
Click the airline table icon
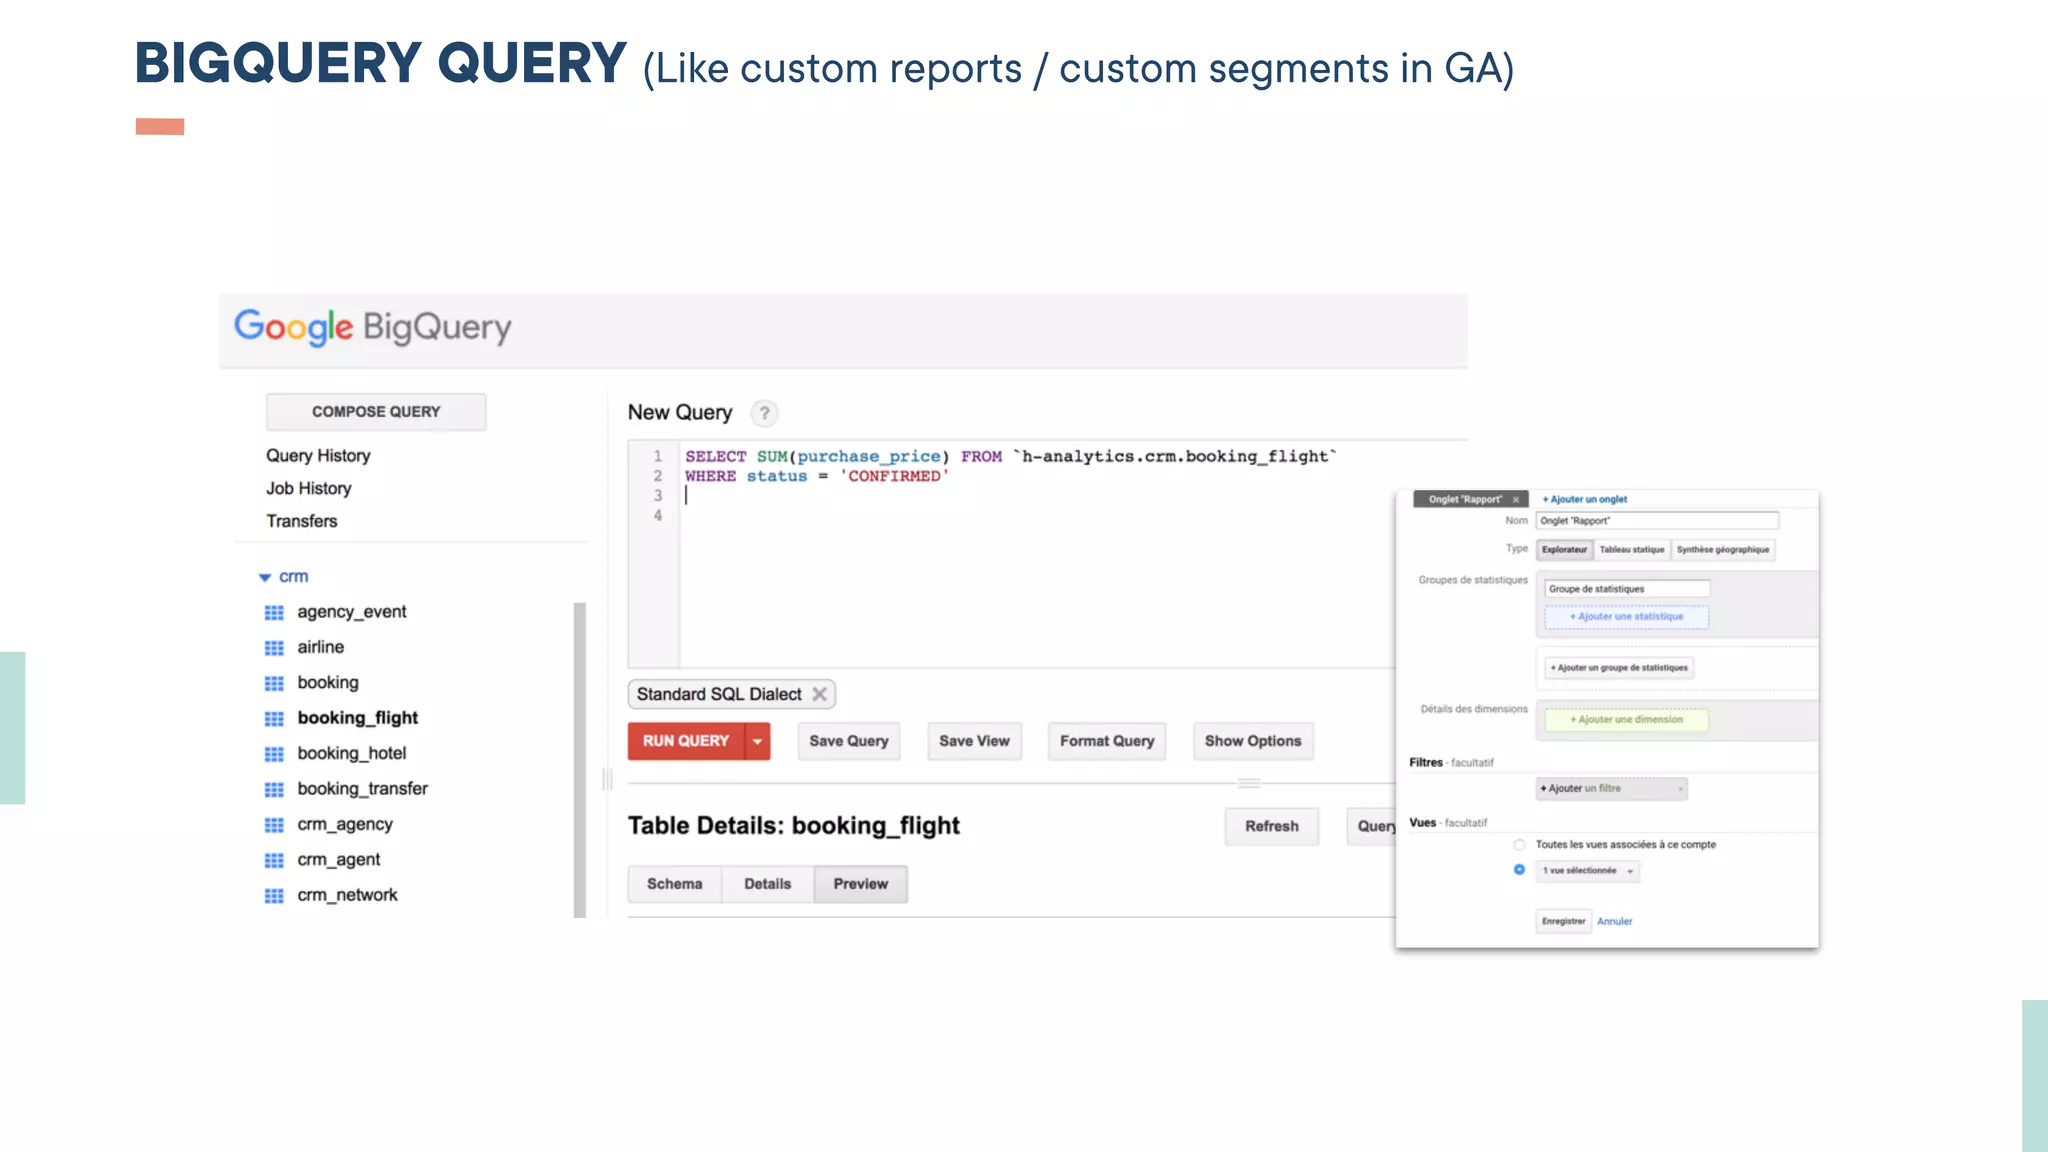pyautogui.click(x=274, y=648)
